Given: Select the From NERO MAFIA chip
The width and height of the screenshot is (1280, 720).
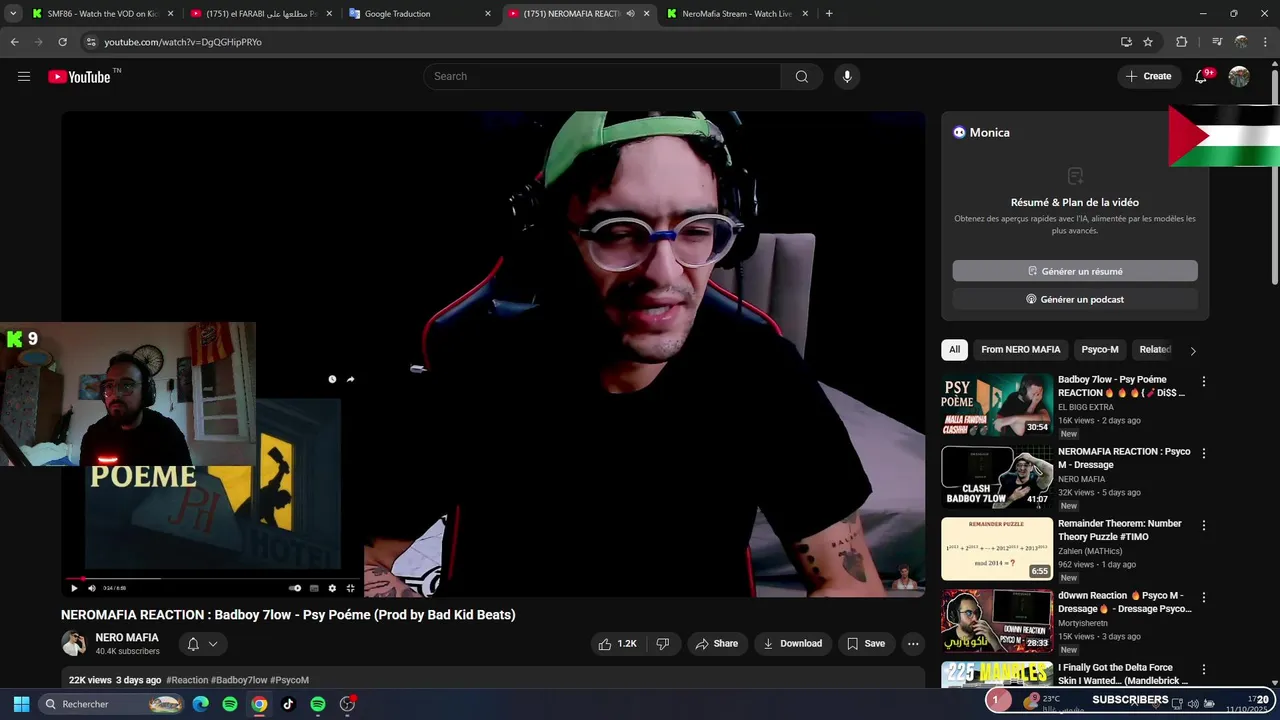Looking at the screenshot, I should click(x=1020, y=350).
